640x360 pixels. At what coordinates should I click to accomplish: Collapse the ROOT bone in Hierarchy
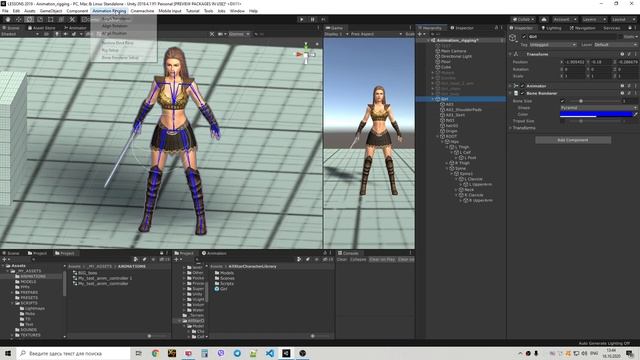[438, 136]
